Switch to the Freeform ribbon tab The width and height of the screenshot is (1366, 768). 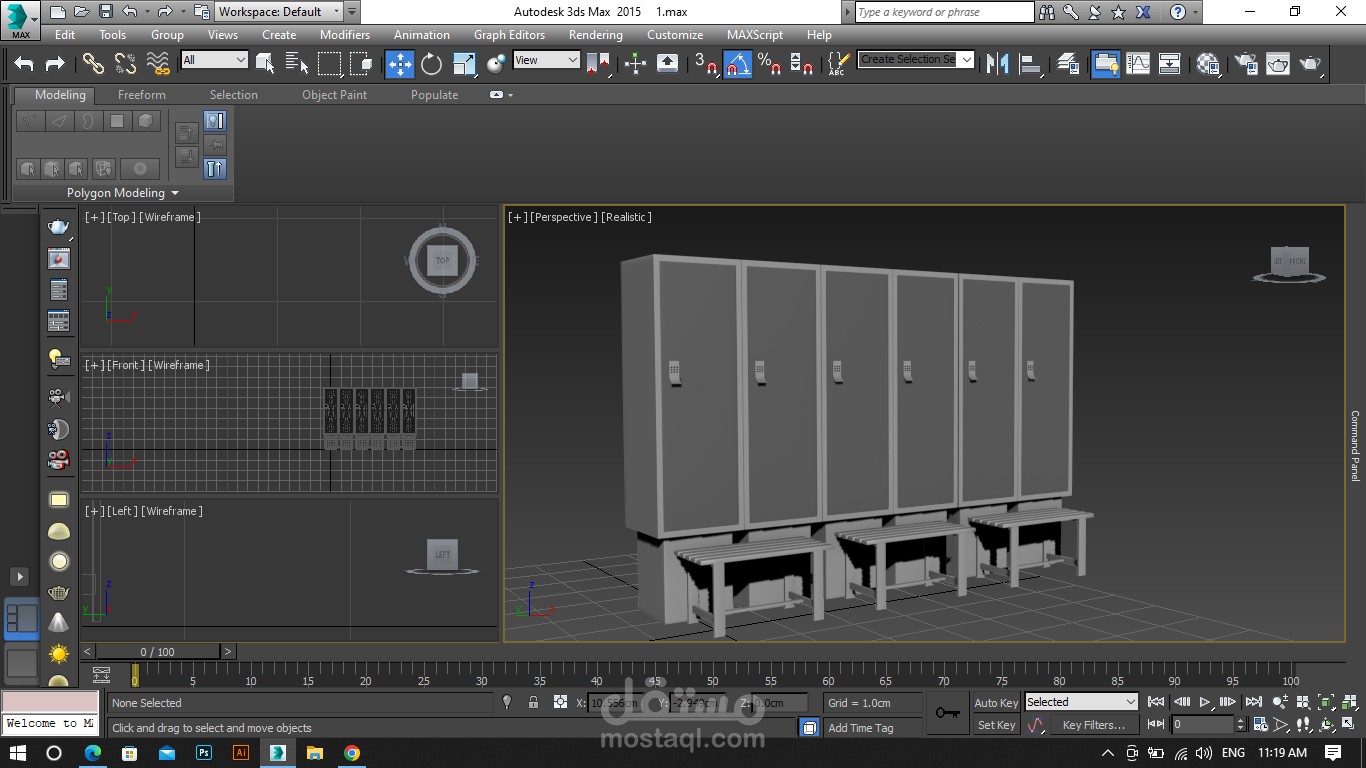pos(141,95)
